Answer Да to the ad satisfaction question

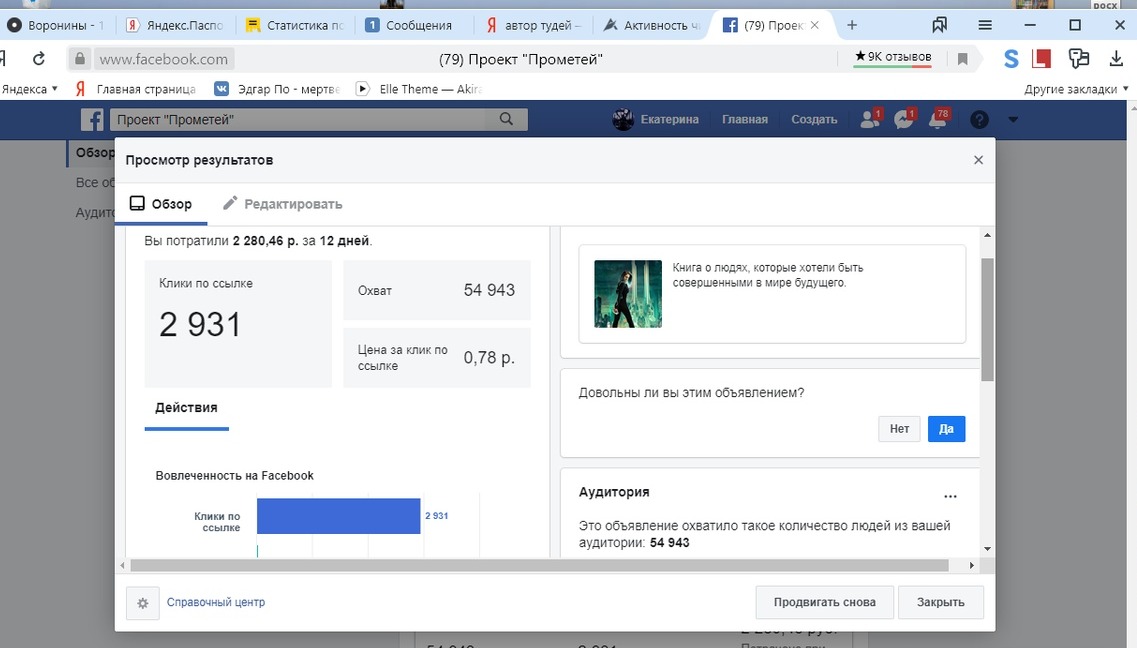pos(946,428)
